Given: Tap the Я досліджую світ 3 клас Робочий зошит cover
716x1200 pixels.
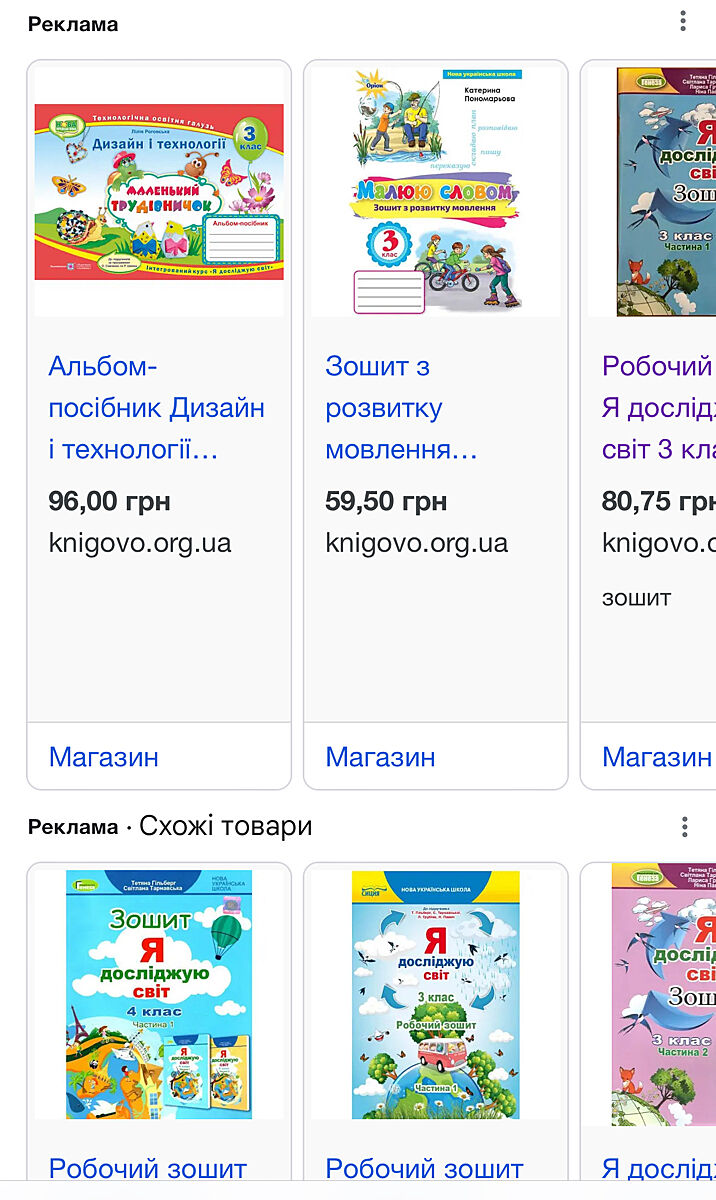Looking at the screenshot, I should (435, 994).
